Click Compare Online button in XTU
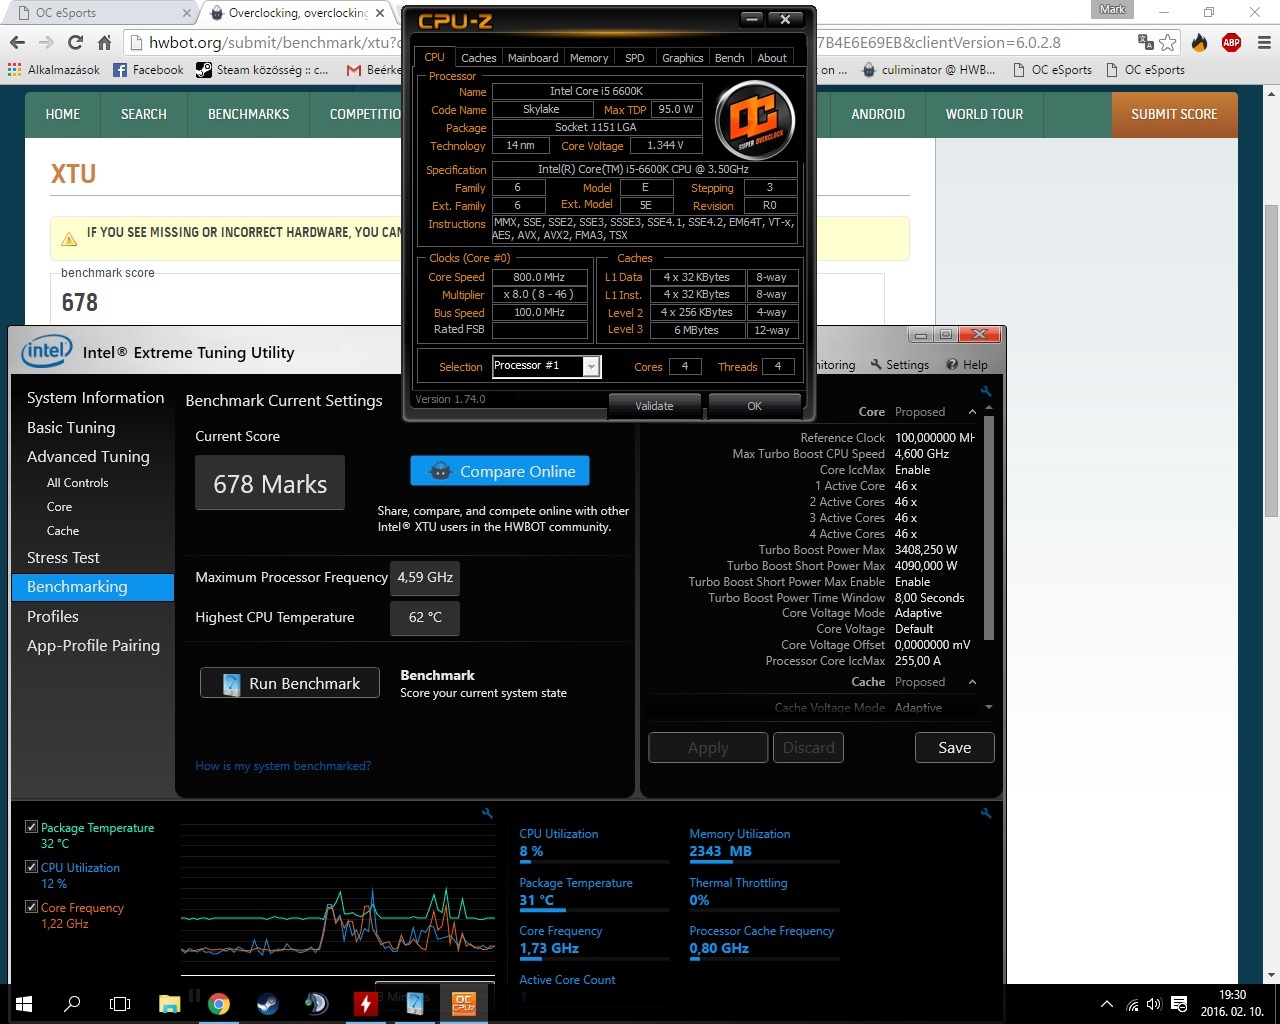 (500, 471)
